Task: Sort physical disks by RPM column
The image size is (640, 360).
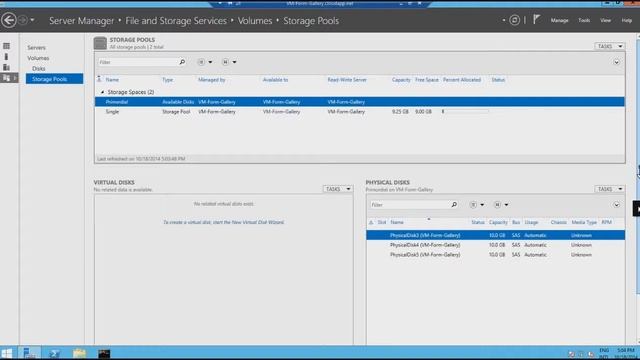Action: point(607,222)
